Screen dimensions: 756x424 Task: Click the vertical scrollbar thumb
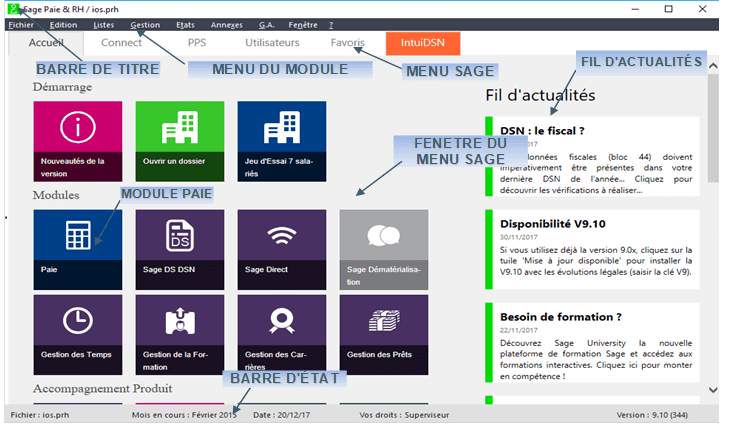point(713,128)
